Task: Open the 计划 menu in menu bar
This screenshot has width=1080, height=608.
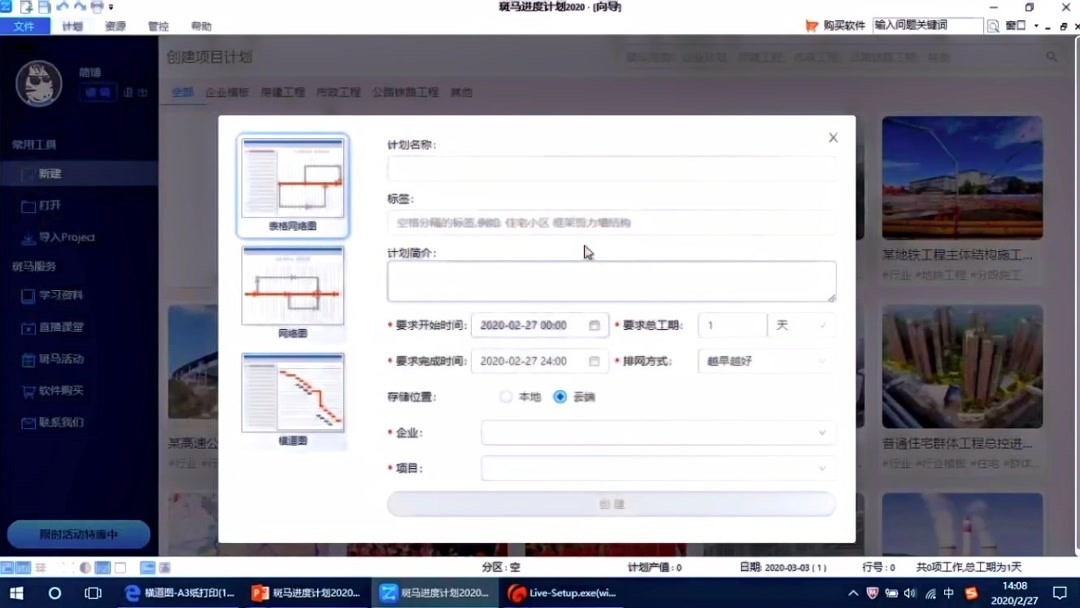Action: 70,26
